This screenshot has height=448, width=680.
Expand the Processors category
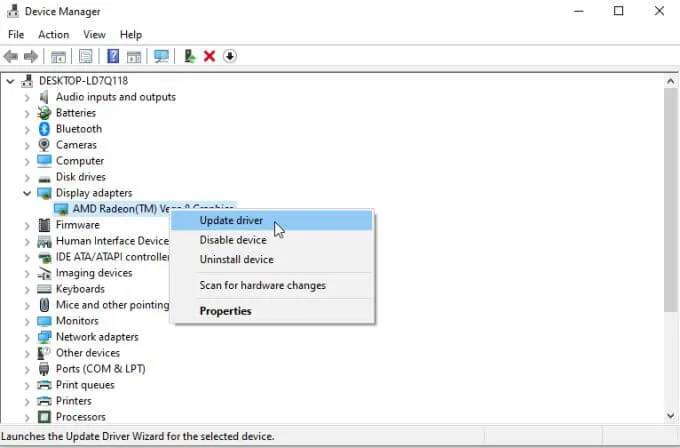(27, 417)
